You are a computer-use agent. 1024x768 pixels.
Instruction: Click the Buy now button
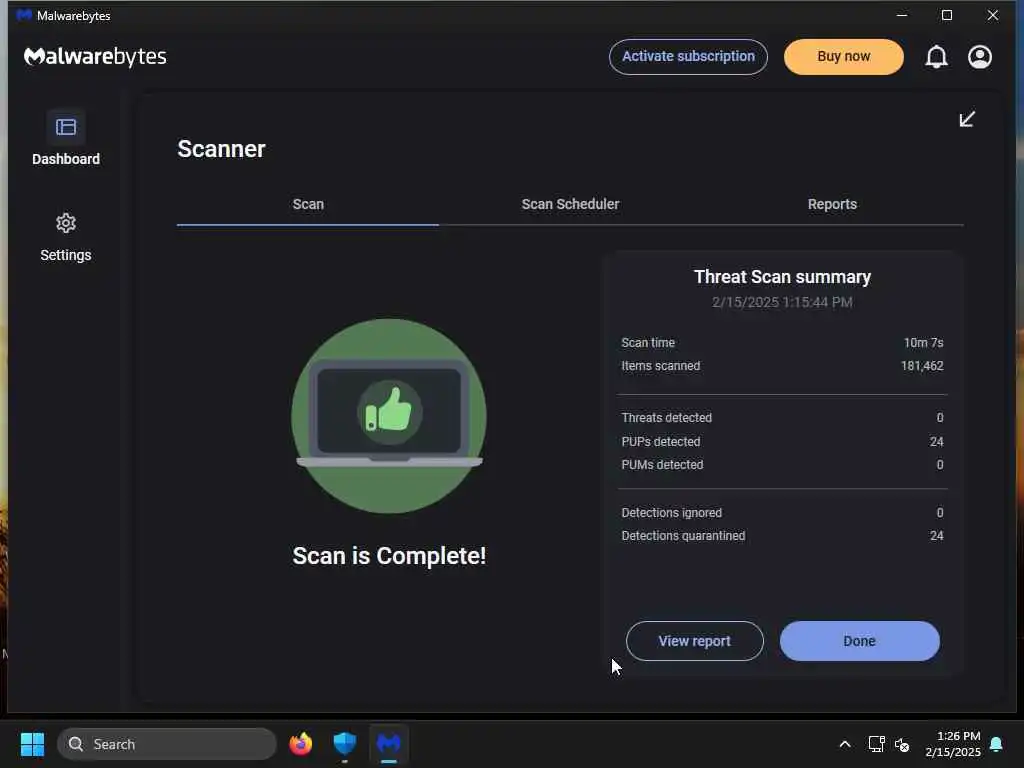844,57
